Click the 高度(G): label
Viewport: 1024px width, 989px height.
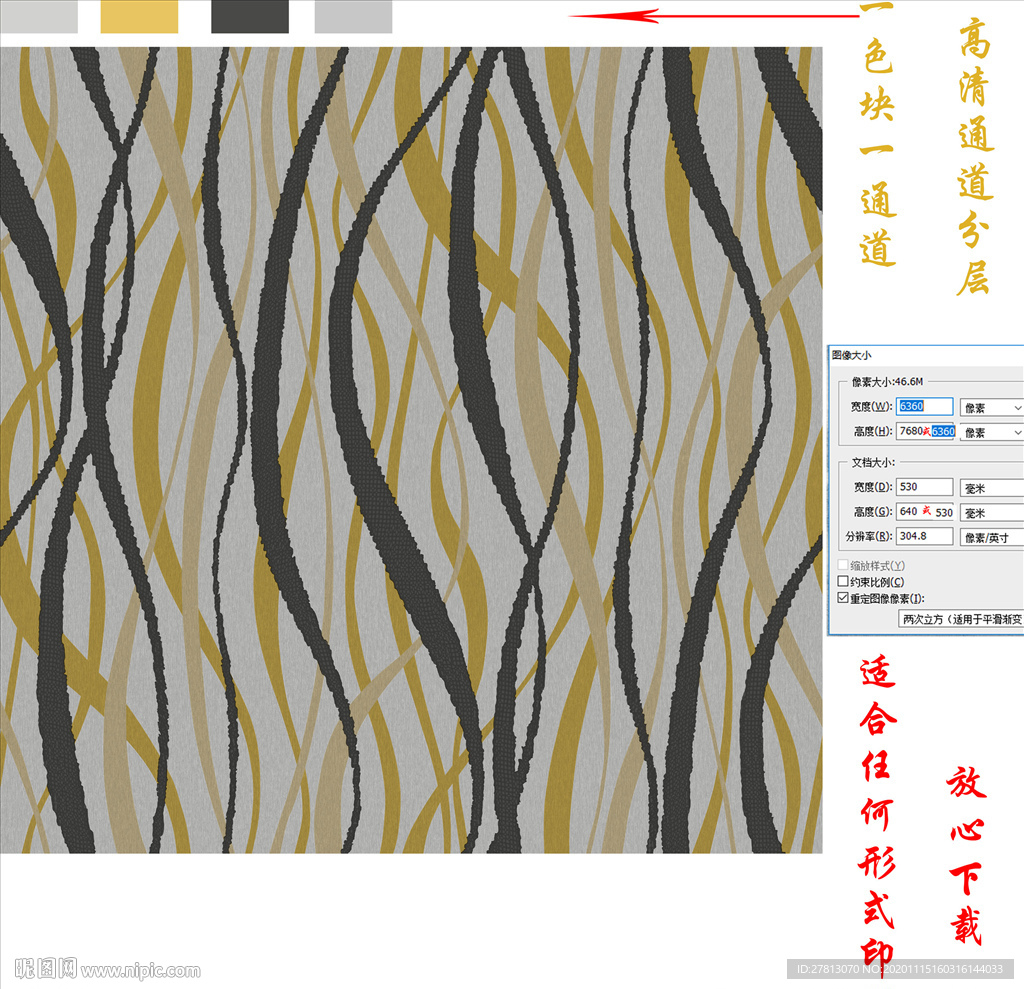[873, 511]
